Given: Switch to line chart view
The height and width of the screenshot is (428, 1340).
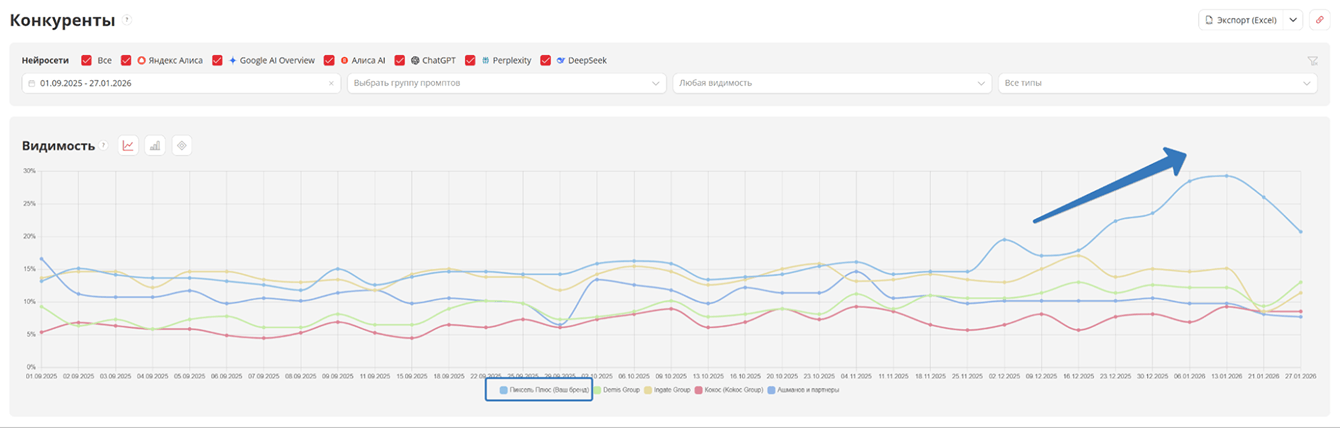Looking at the screenshot, I should (128, 146).
